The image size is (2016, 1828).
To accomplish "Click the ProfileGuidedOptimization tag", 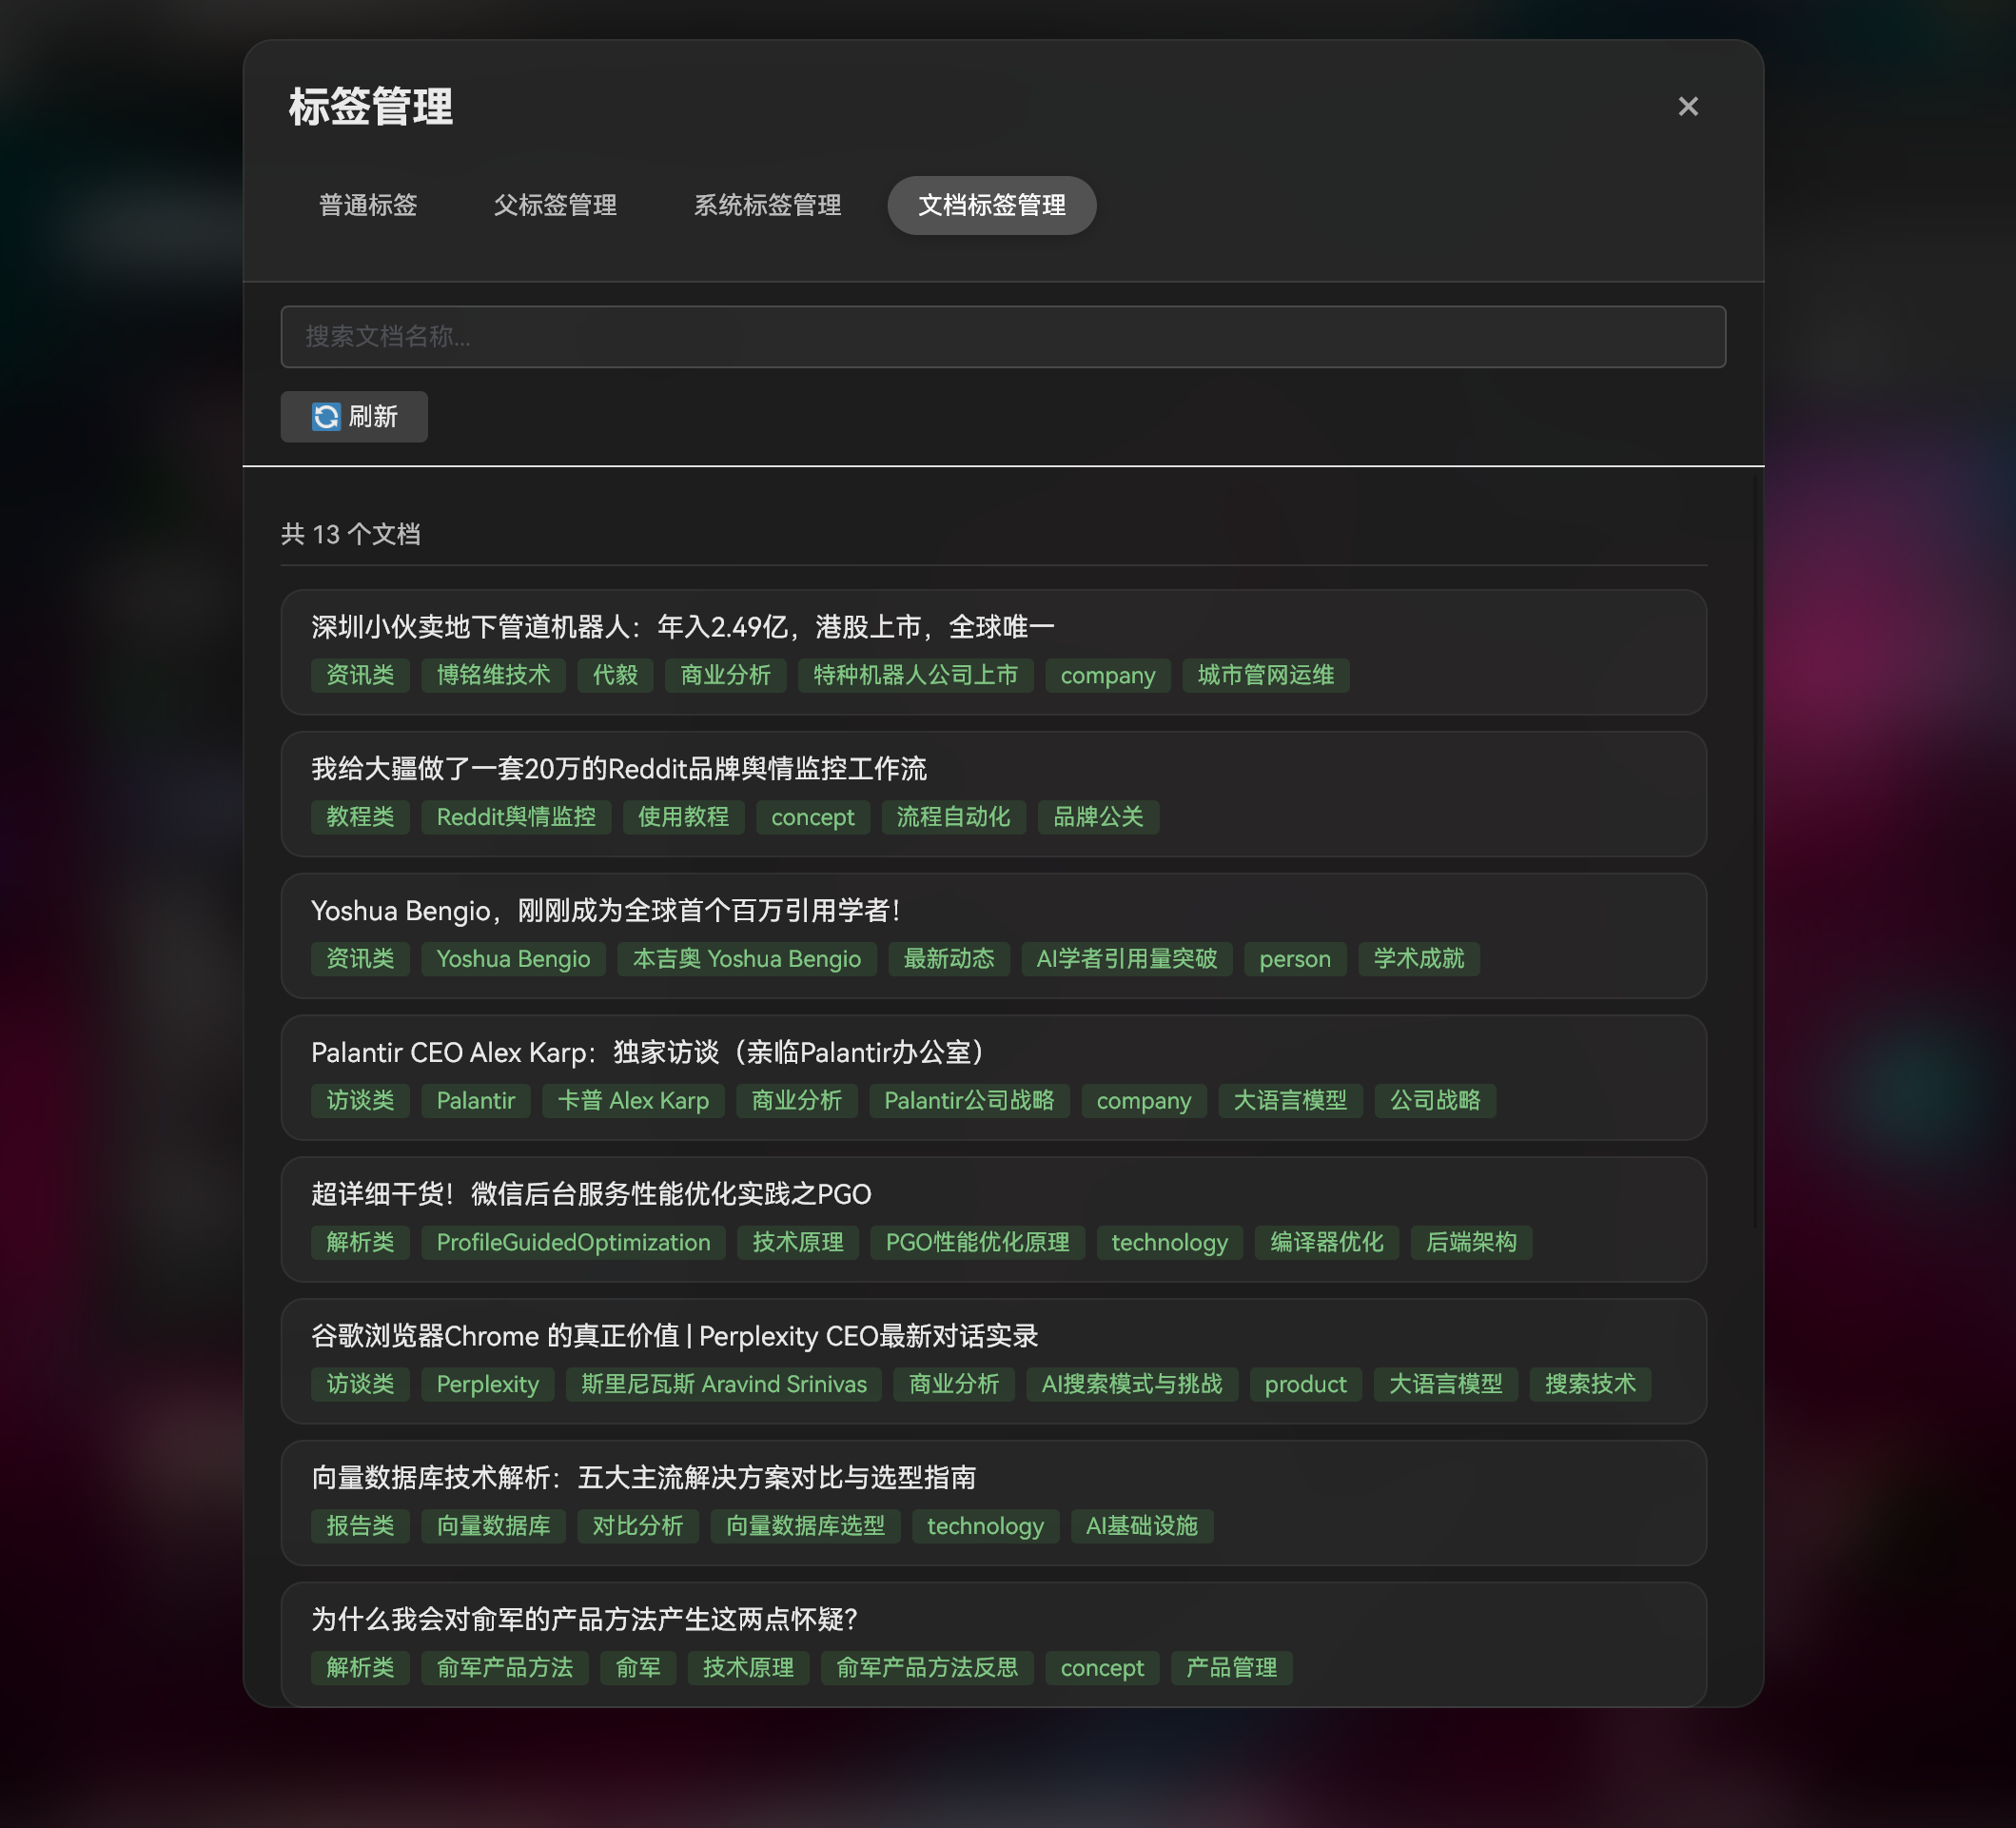I will click(573, 1242).
